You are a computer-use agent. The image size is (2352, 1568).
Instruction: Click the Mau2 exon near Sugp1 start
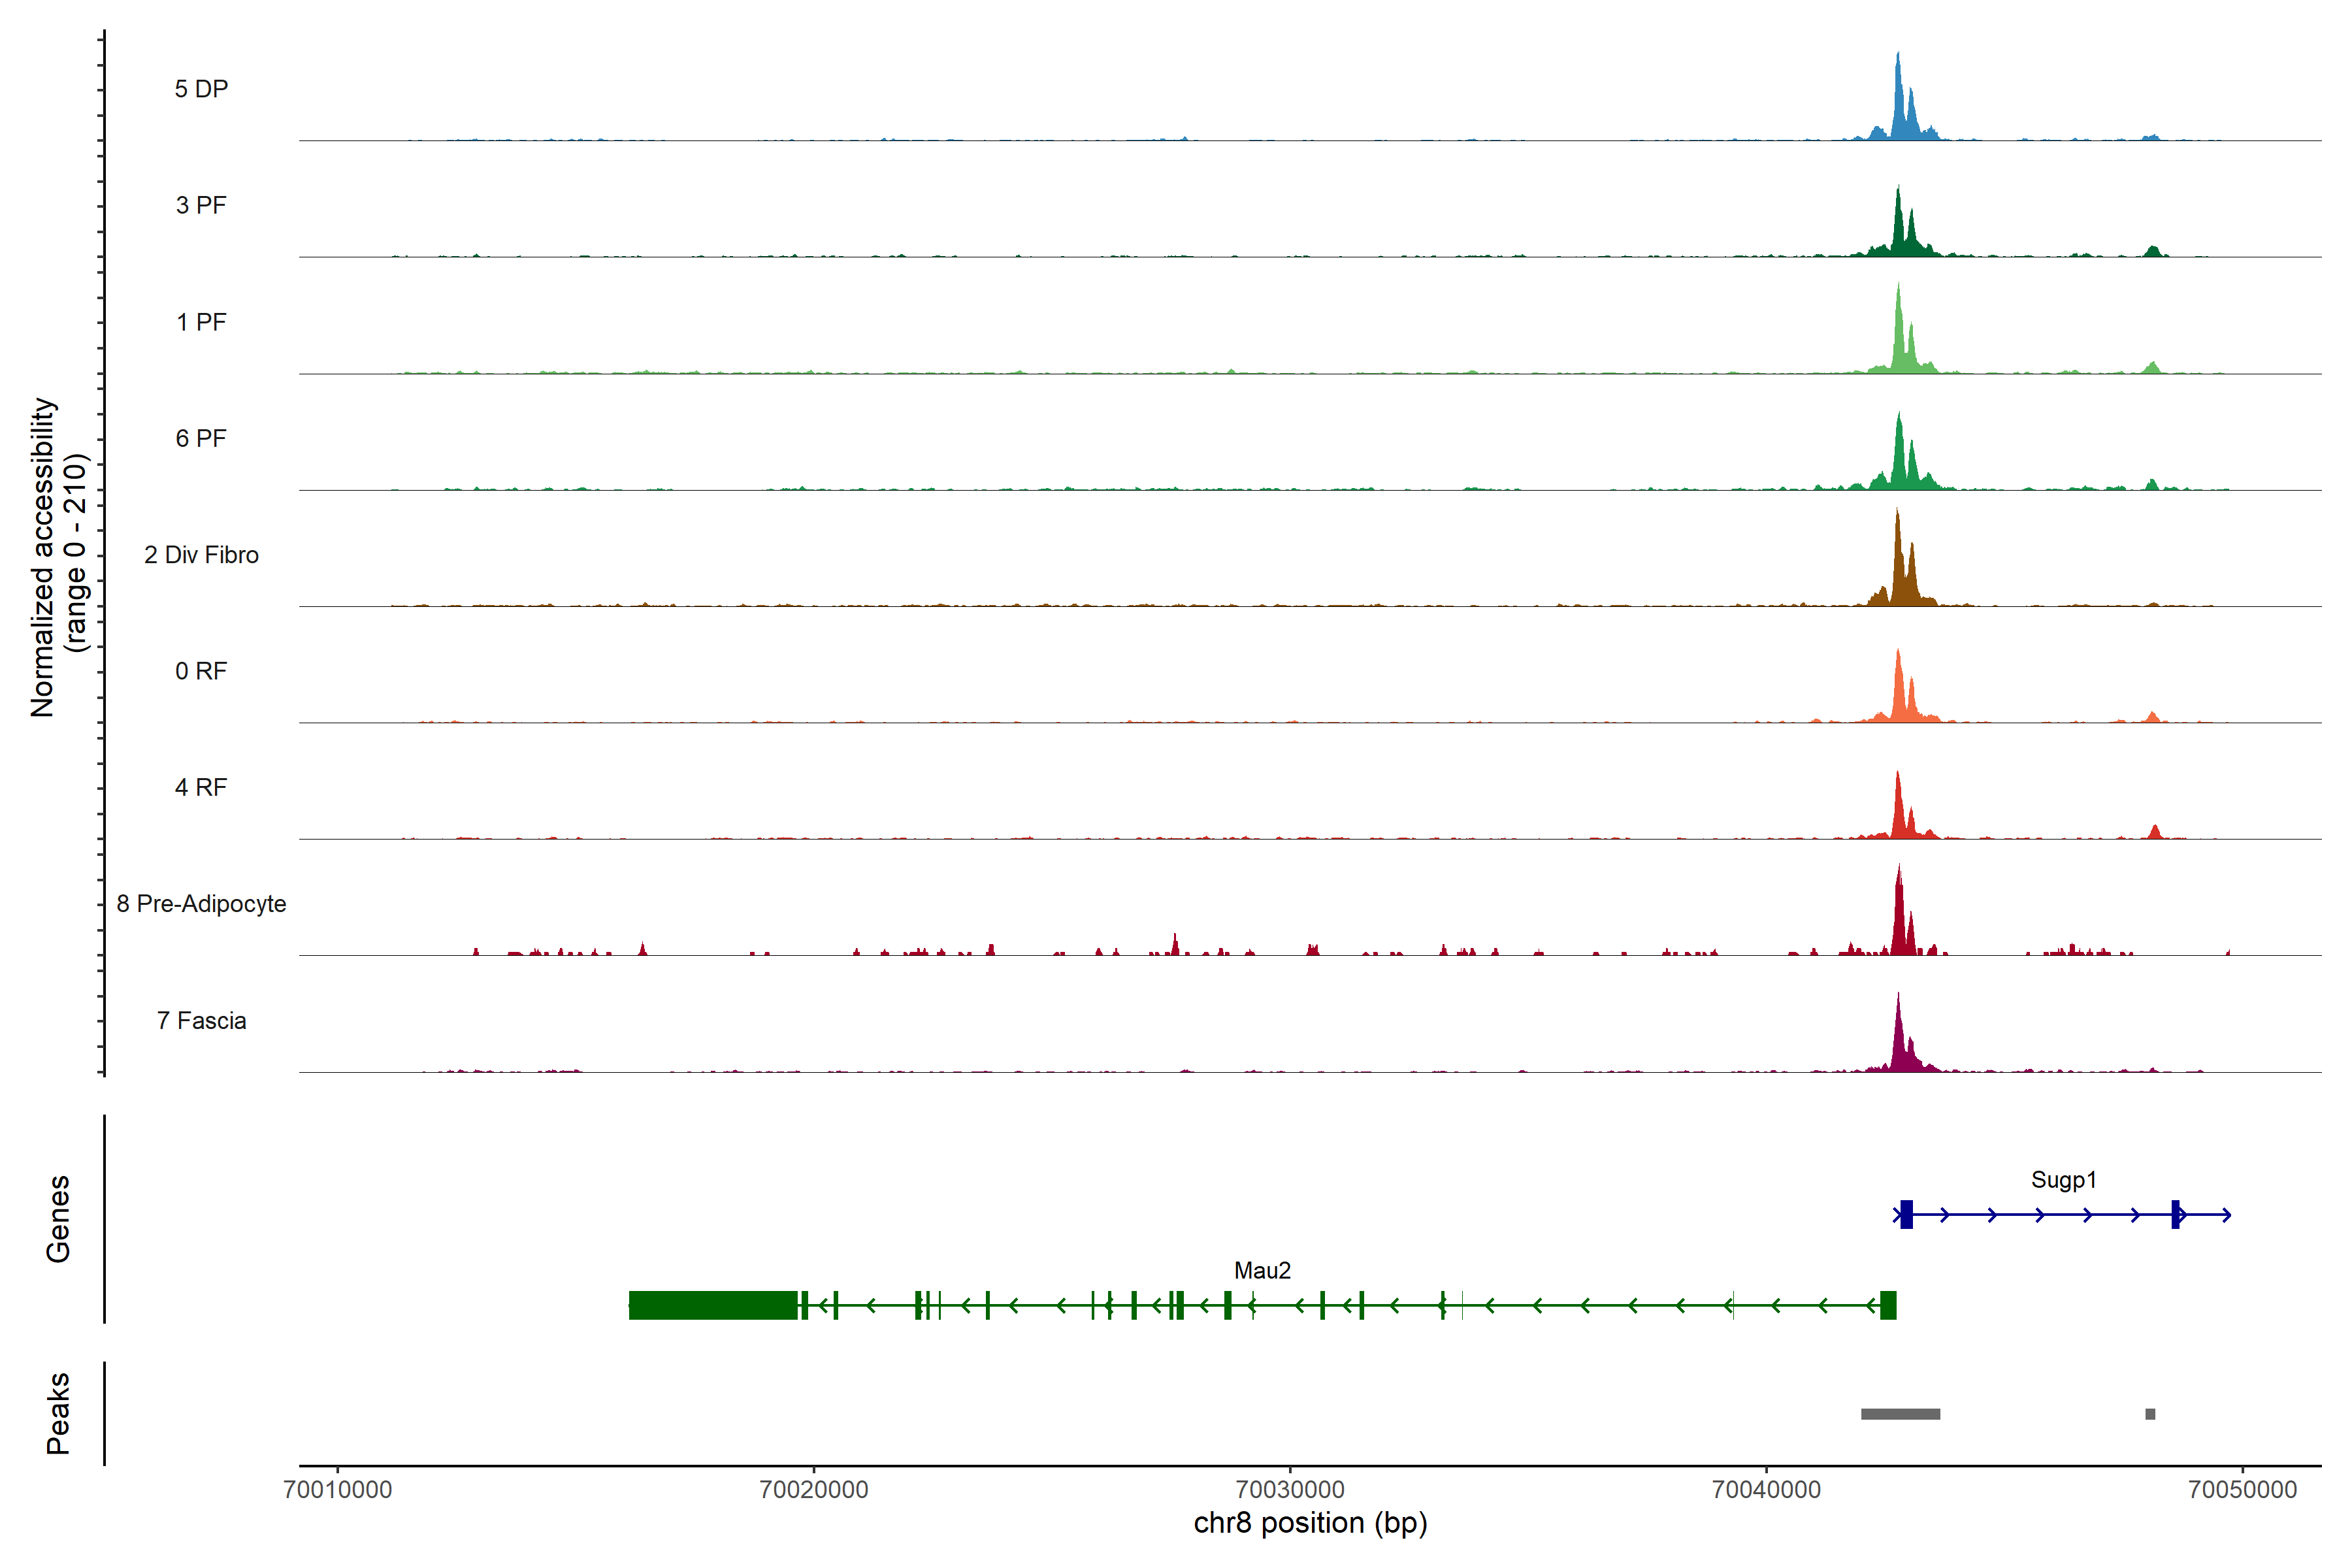(1888, 1305)
